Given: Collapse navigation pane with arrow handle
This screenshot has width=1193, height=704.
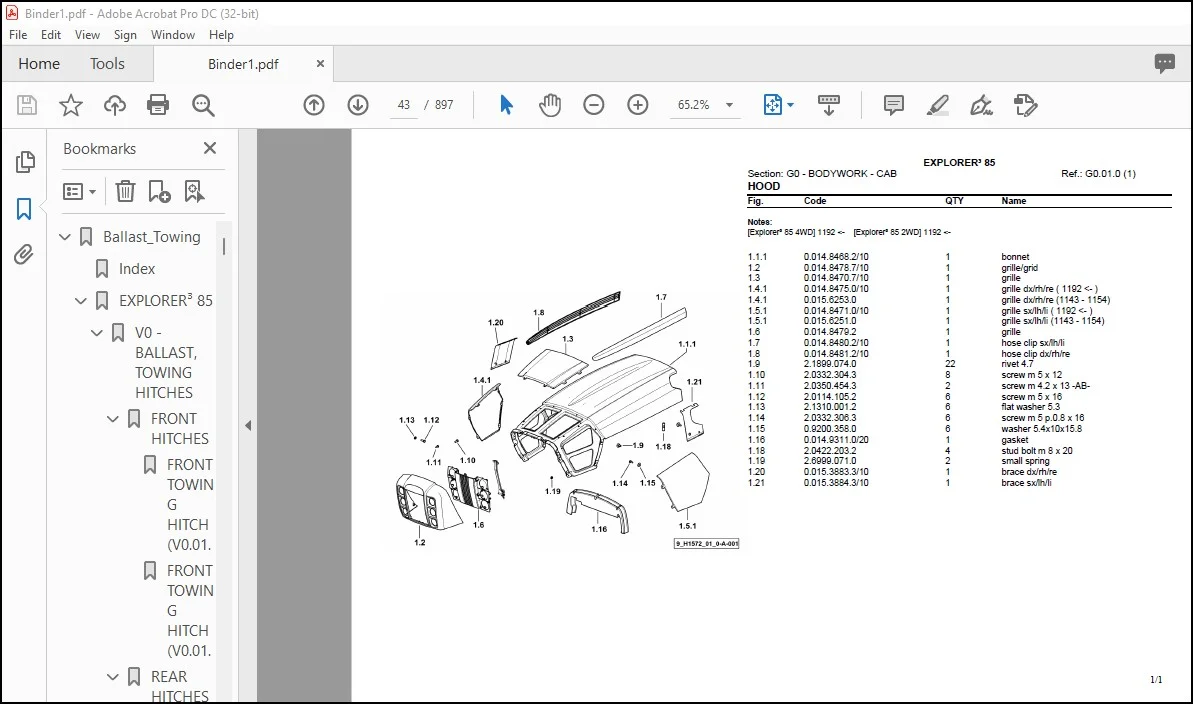Looking at the screenshot, I should (248, 425).
